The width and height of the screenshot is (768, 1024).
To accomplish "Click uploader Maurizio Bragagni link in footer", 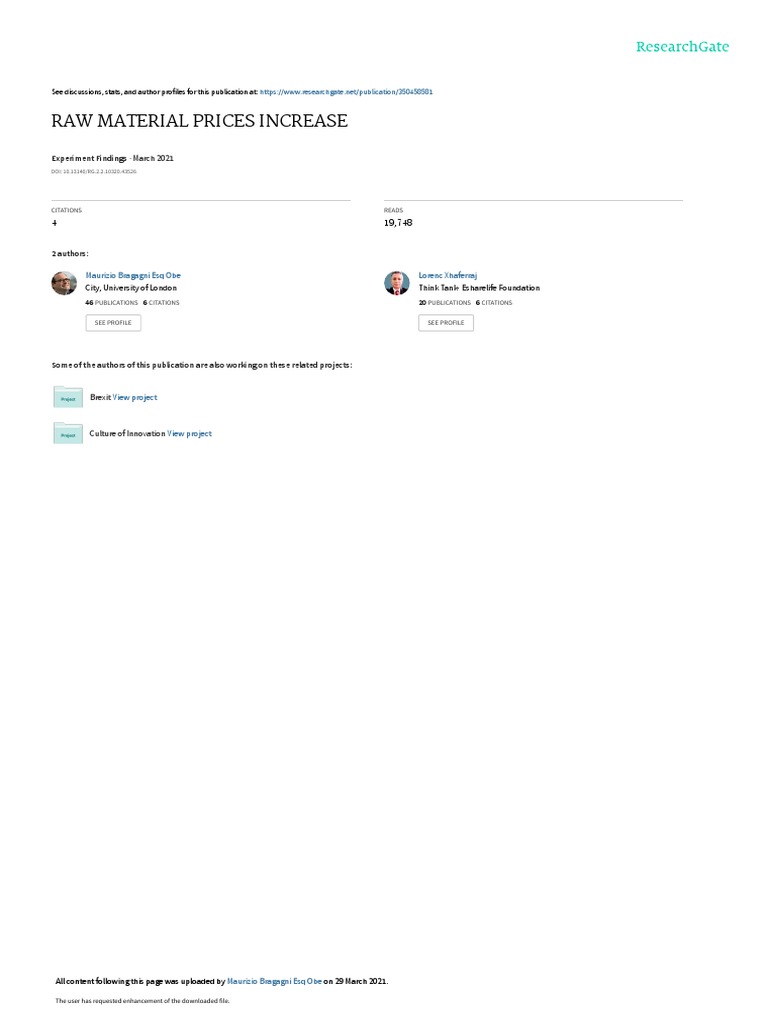I will point(274,981).
